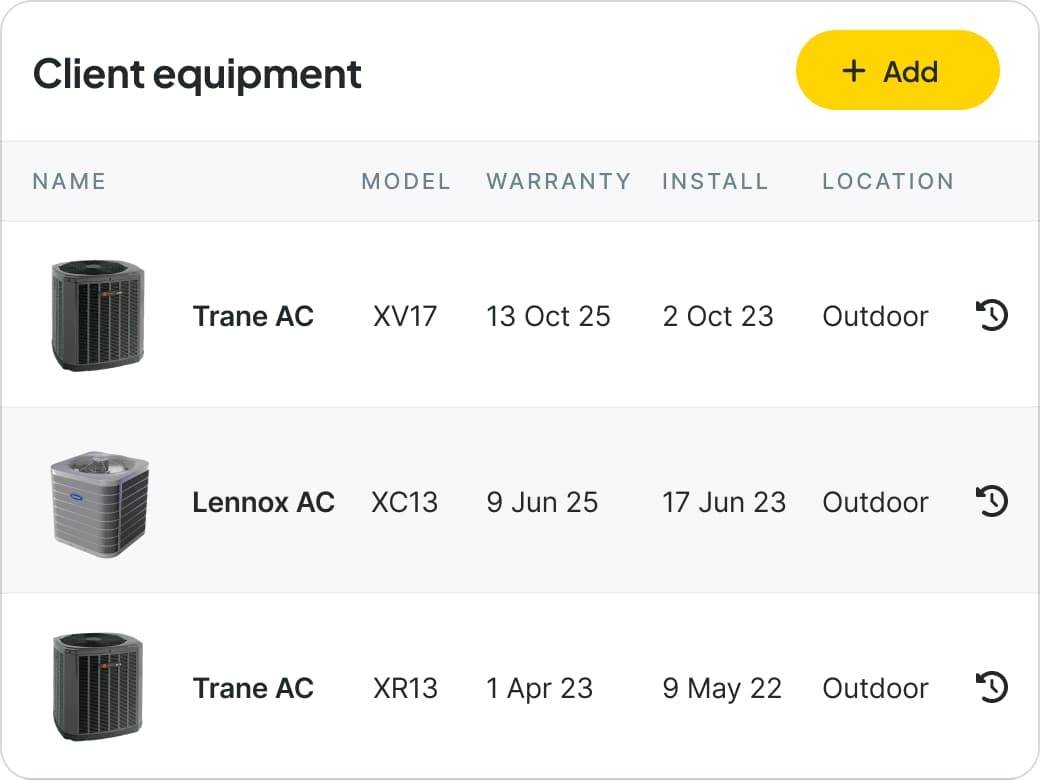1040x780 pixels.
Task: Sort by the INSTALL column header
Action: point(715,181)
